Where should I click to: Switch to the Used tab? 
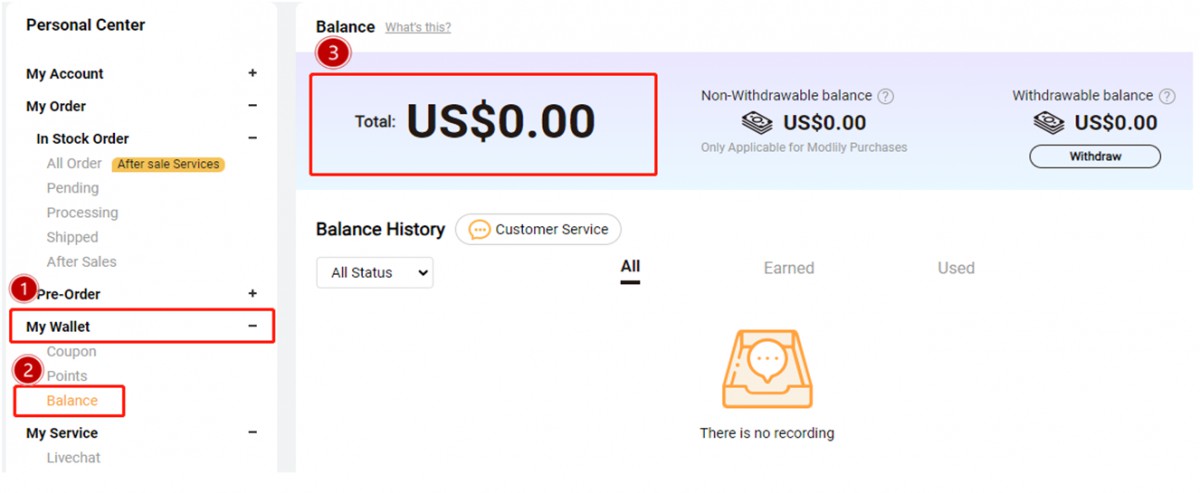point(955,268)
